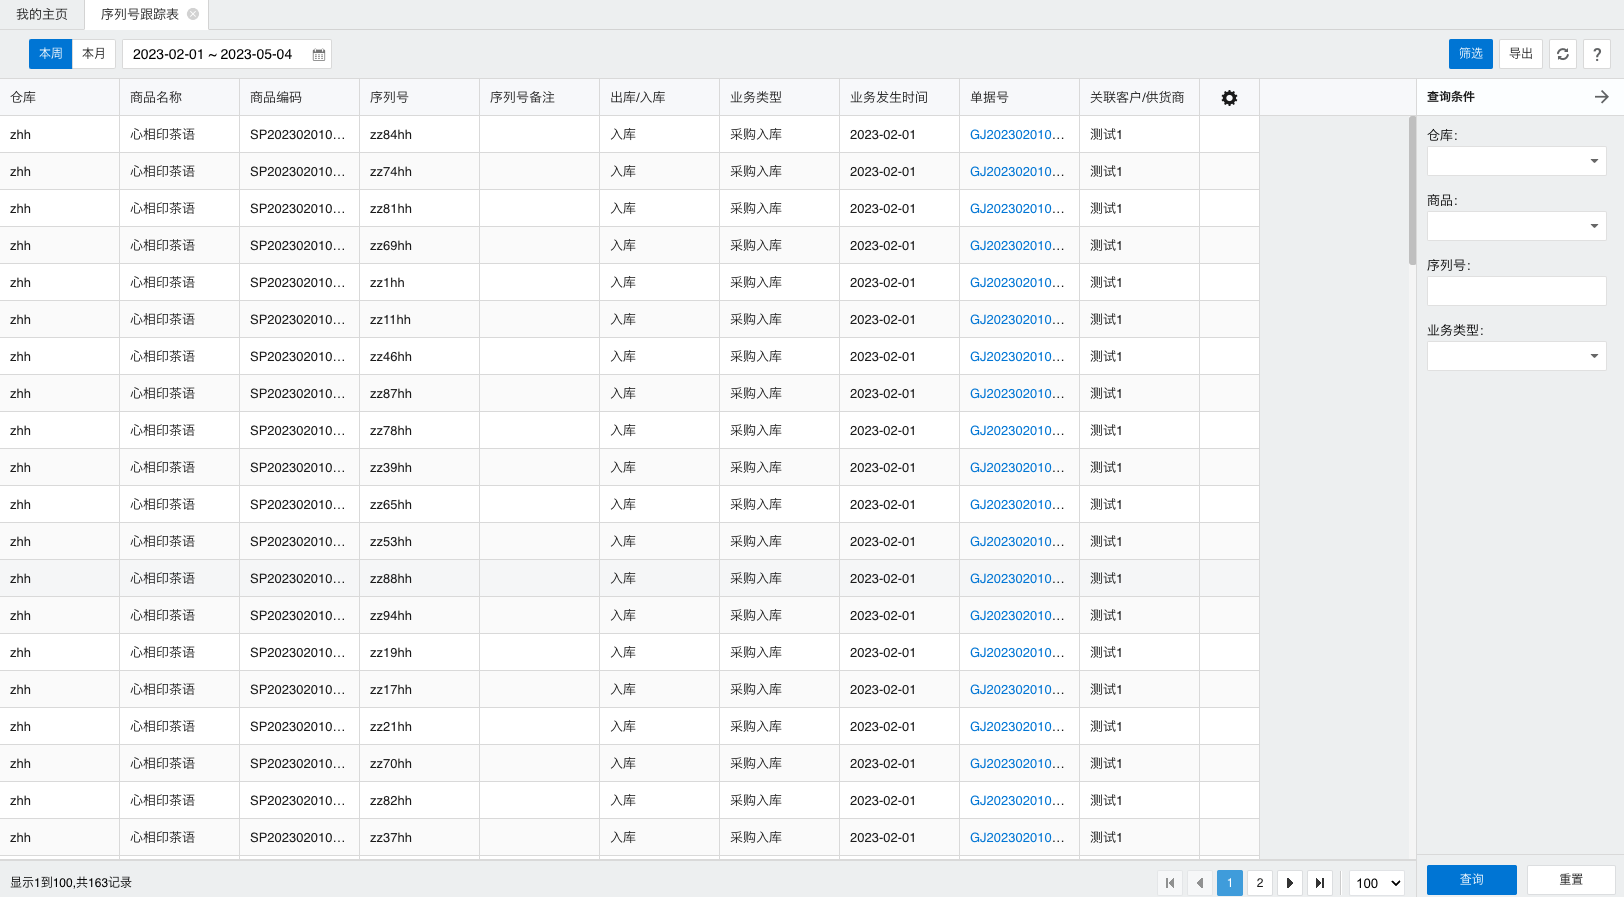Screen dimensions: 1624x897
Task: Click the calendar icon in date range
Action: point(319,55)
